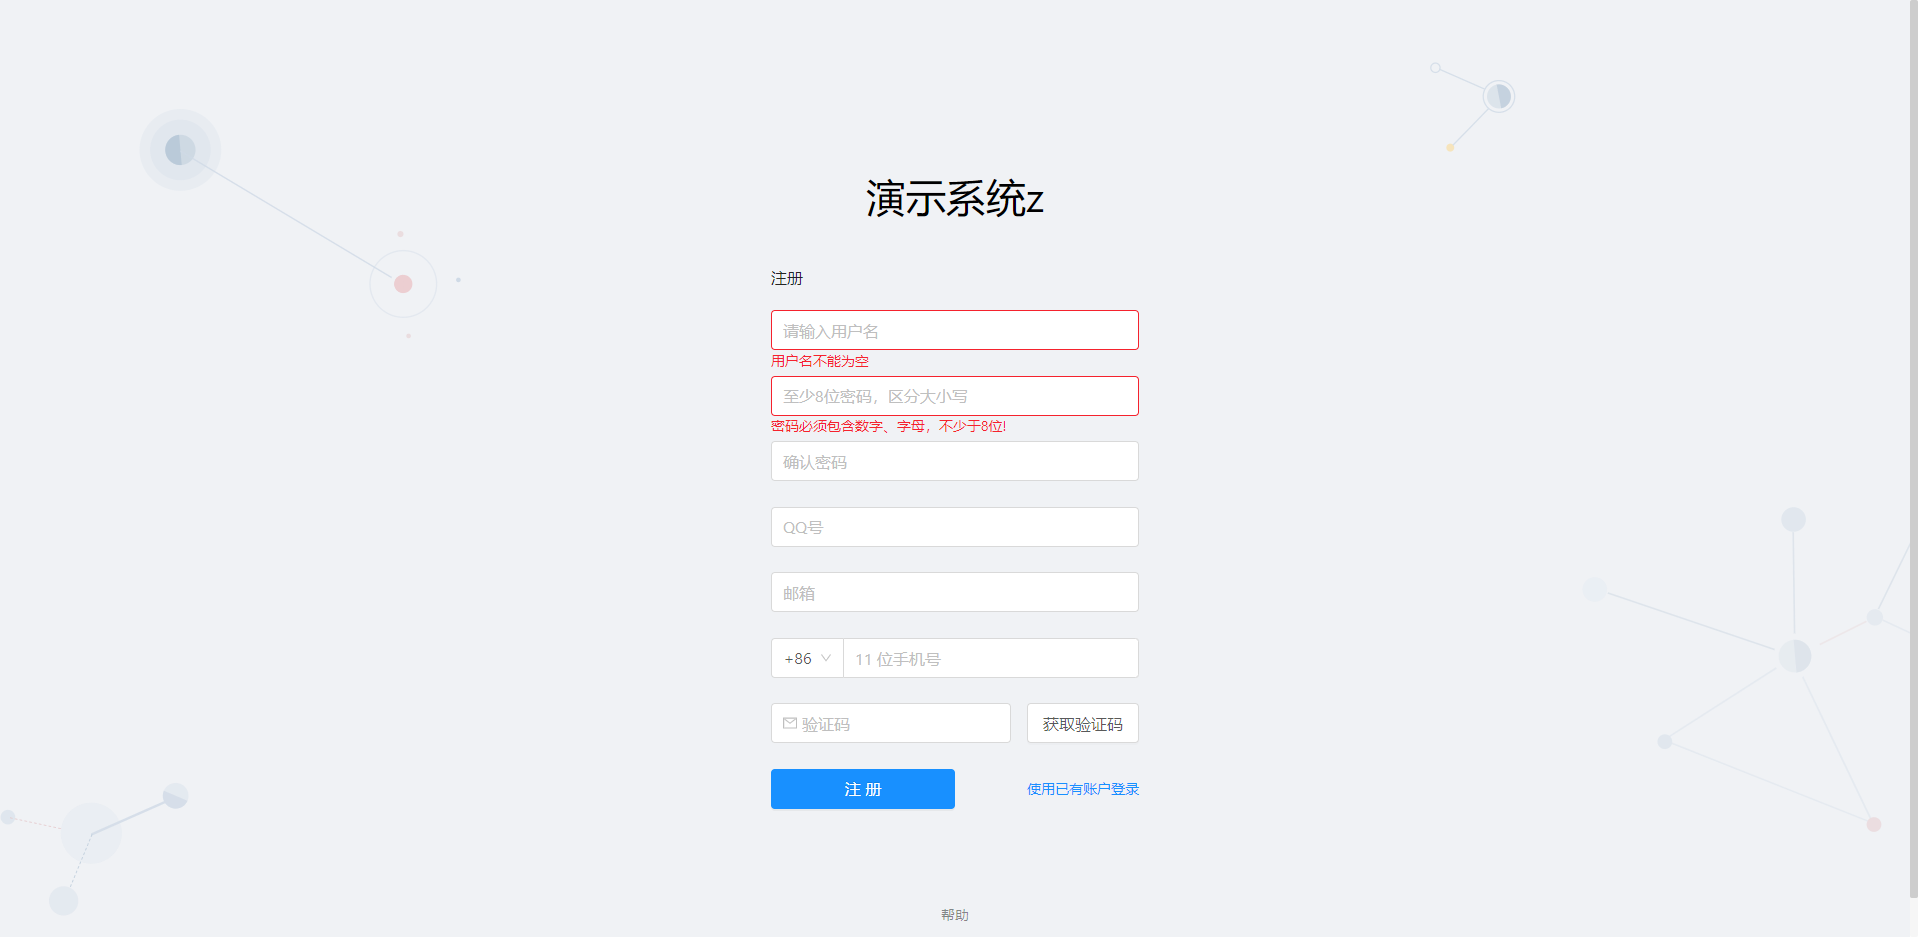This screenshot has width=1918, height=937.
Task: Focus the QQ号 input field
Action: (955, 527)
